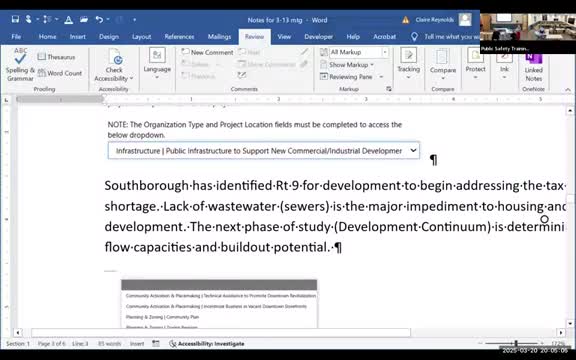Click the Page 3 of 6 indicator

pos(51,344)
